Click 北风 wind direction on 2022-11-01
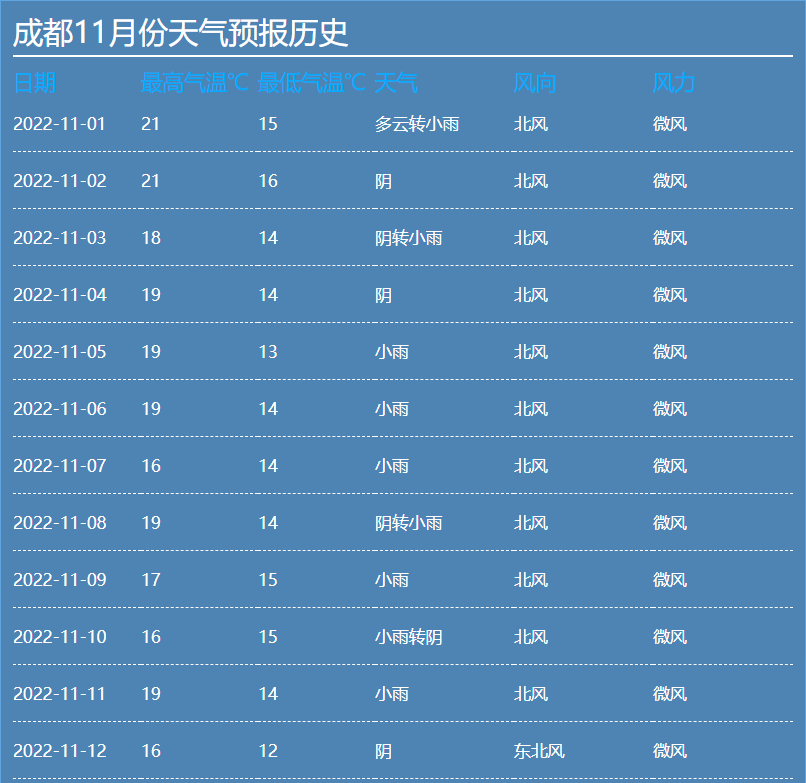806x783 pixels. point(531,124)
